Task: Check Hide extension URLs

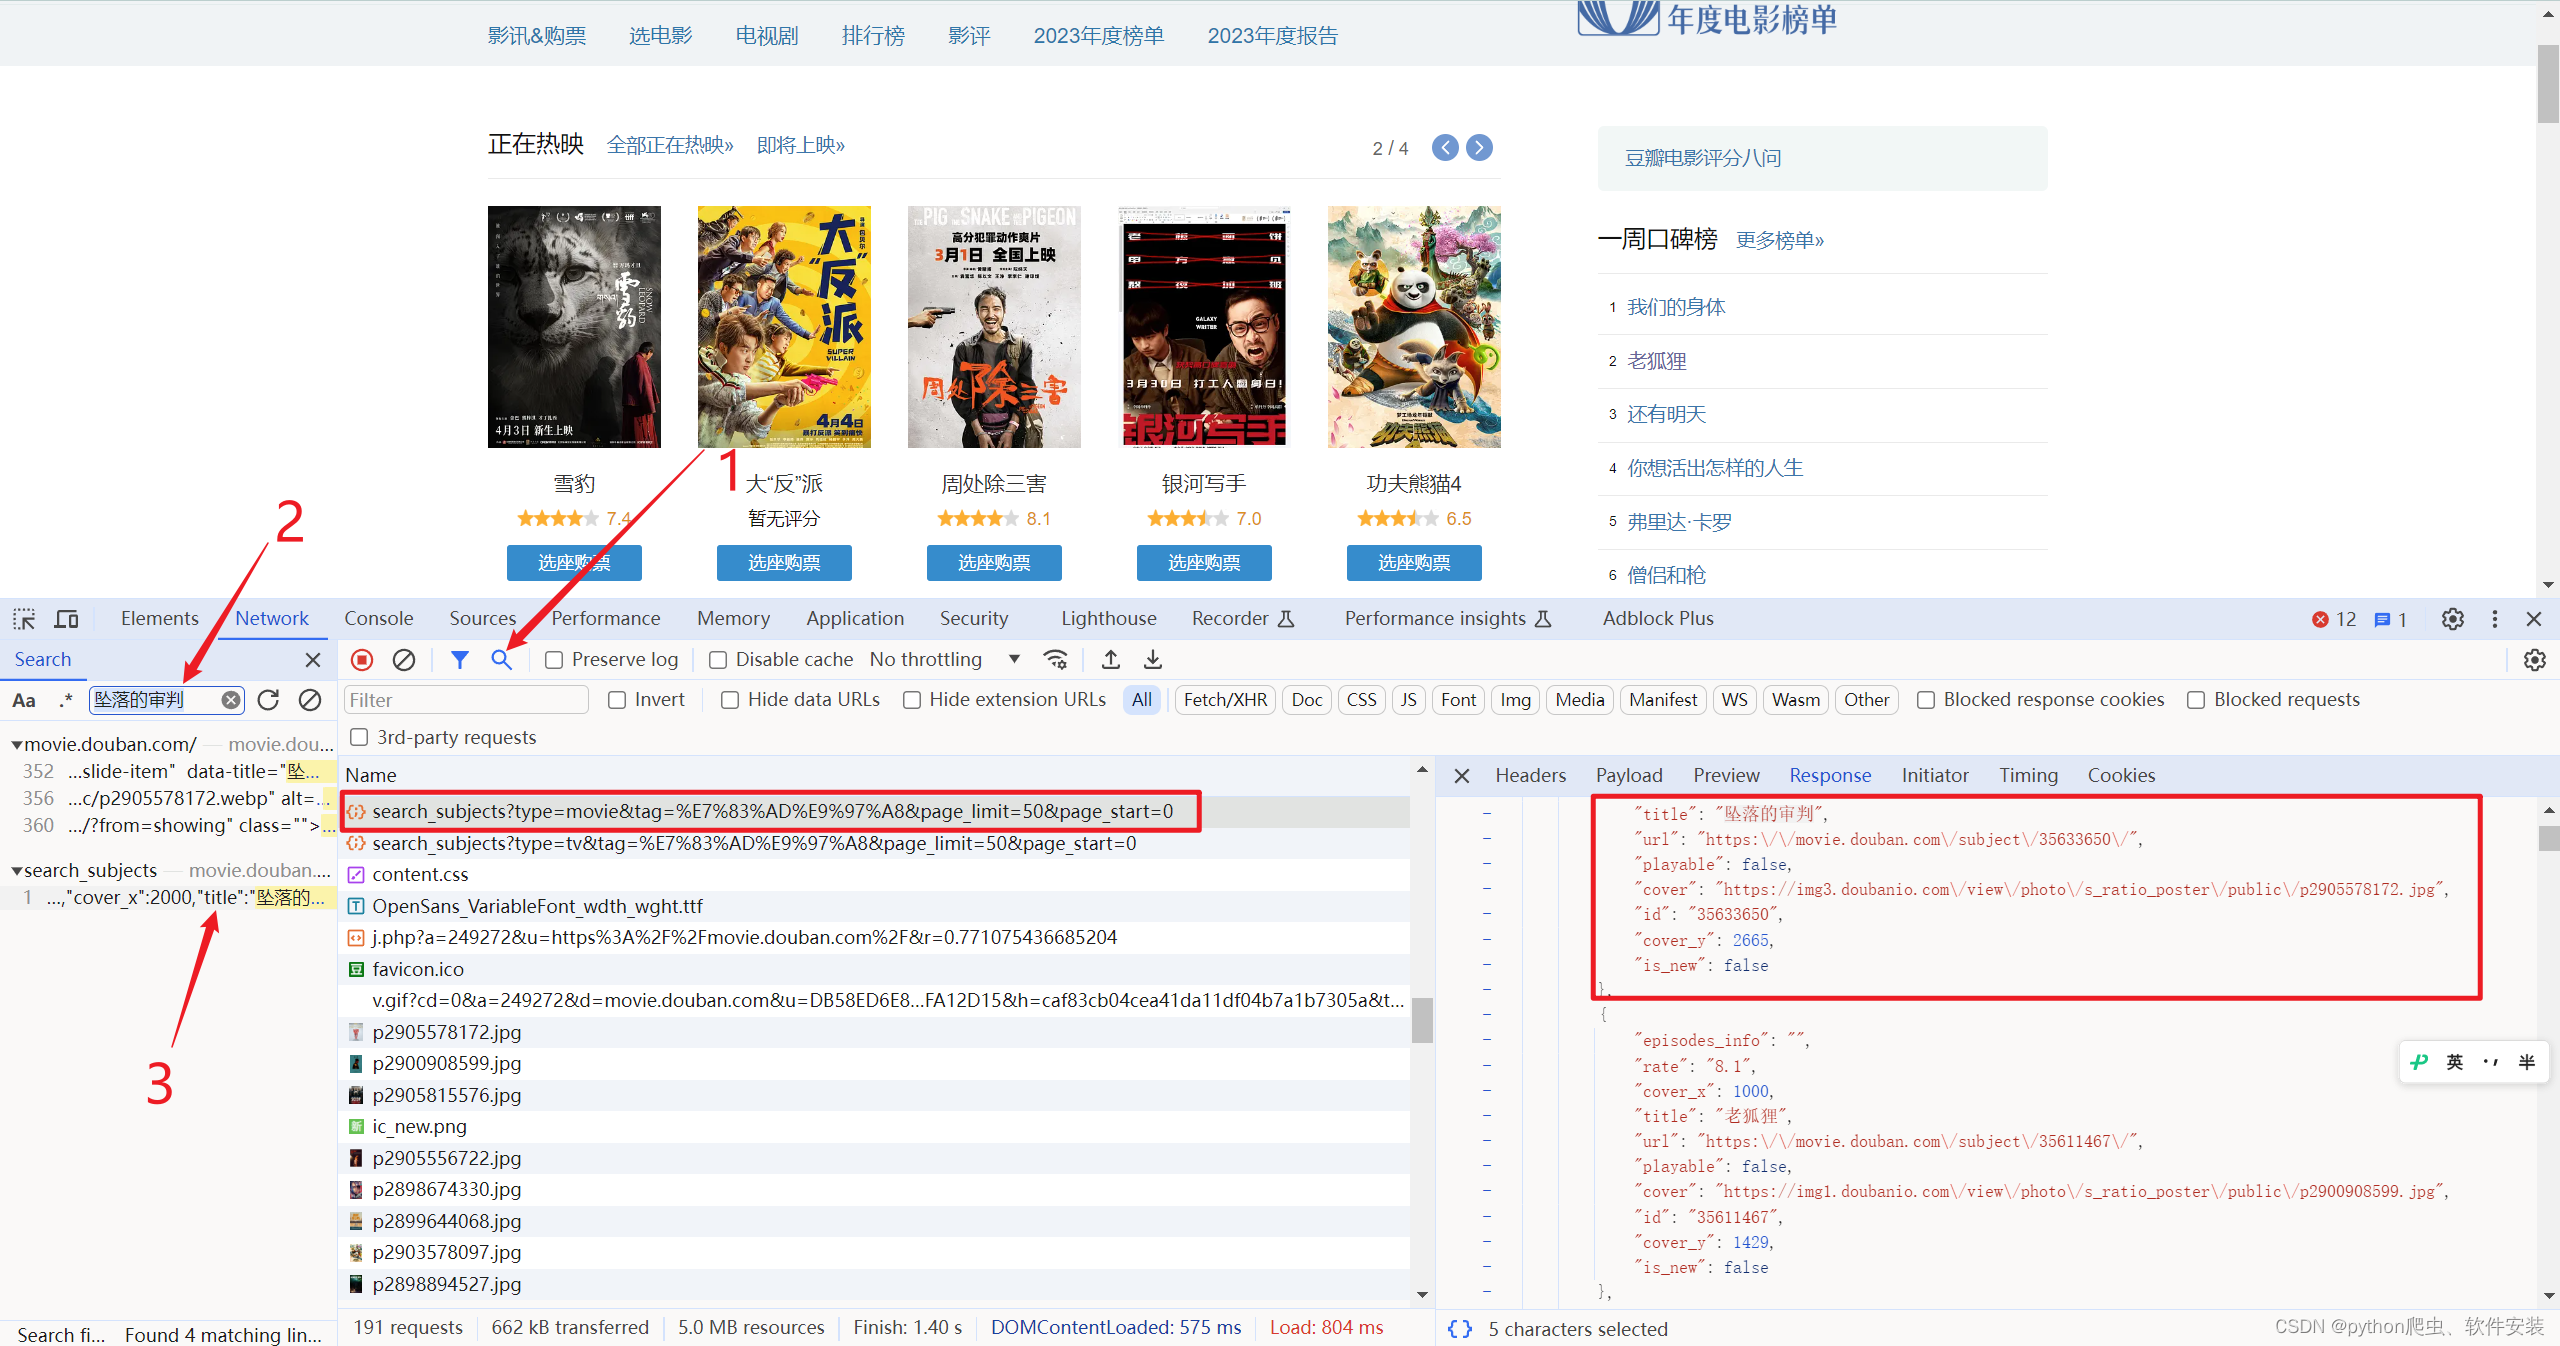Action: pos(912,700)
